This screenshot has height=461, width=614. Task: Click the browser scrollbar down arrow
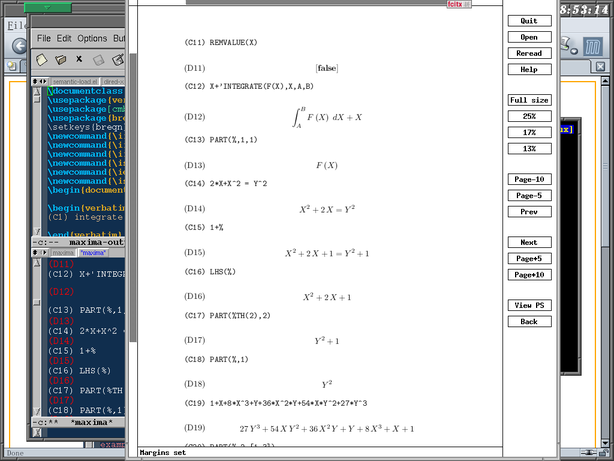click(x=605, y=443)
